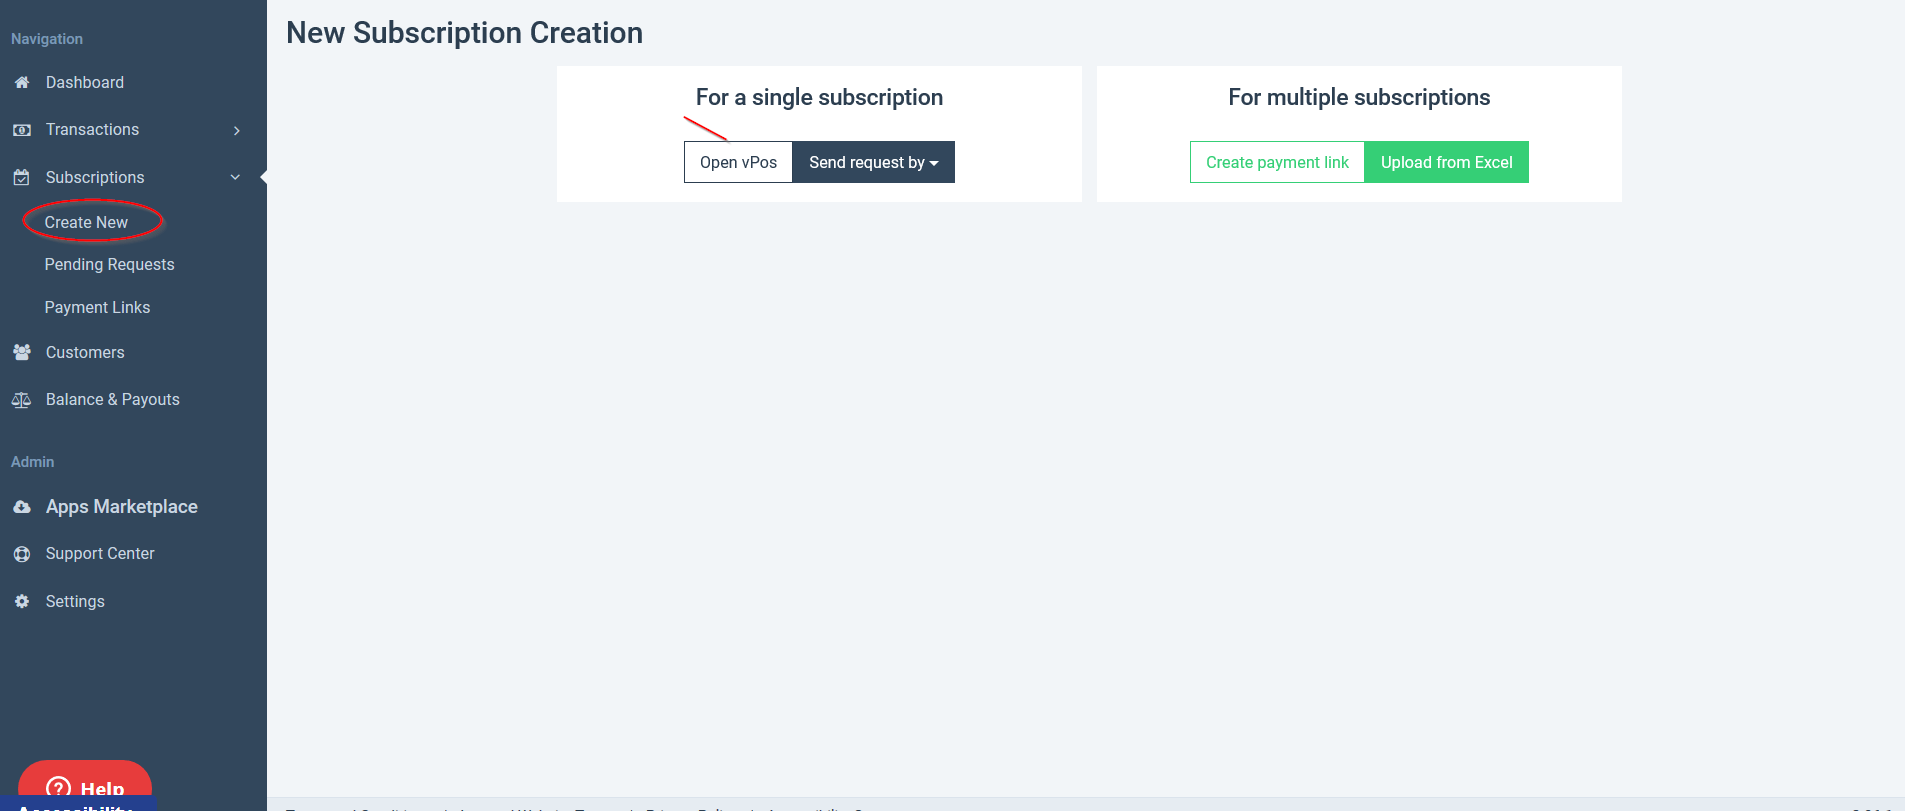Click the Settings gear icon
The image size is (1905, 811).
coord(22,601)
